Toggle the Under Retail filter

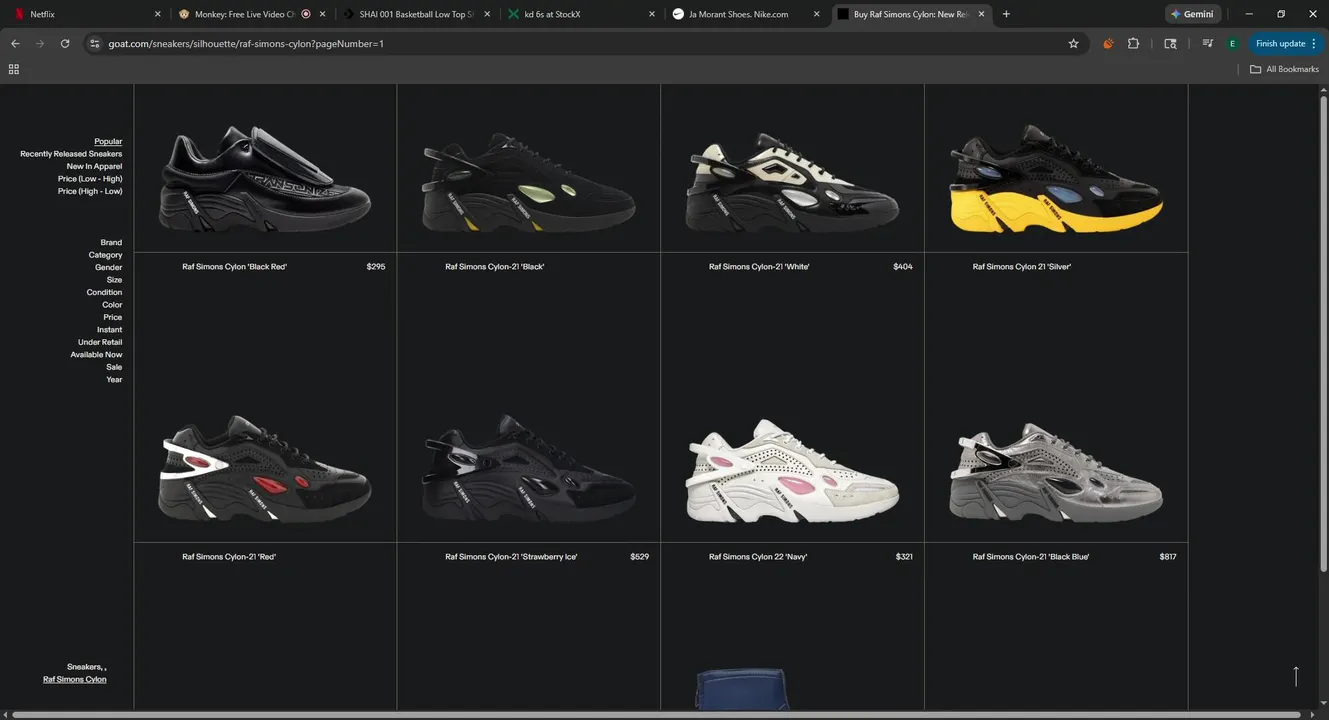(100, 342)
